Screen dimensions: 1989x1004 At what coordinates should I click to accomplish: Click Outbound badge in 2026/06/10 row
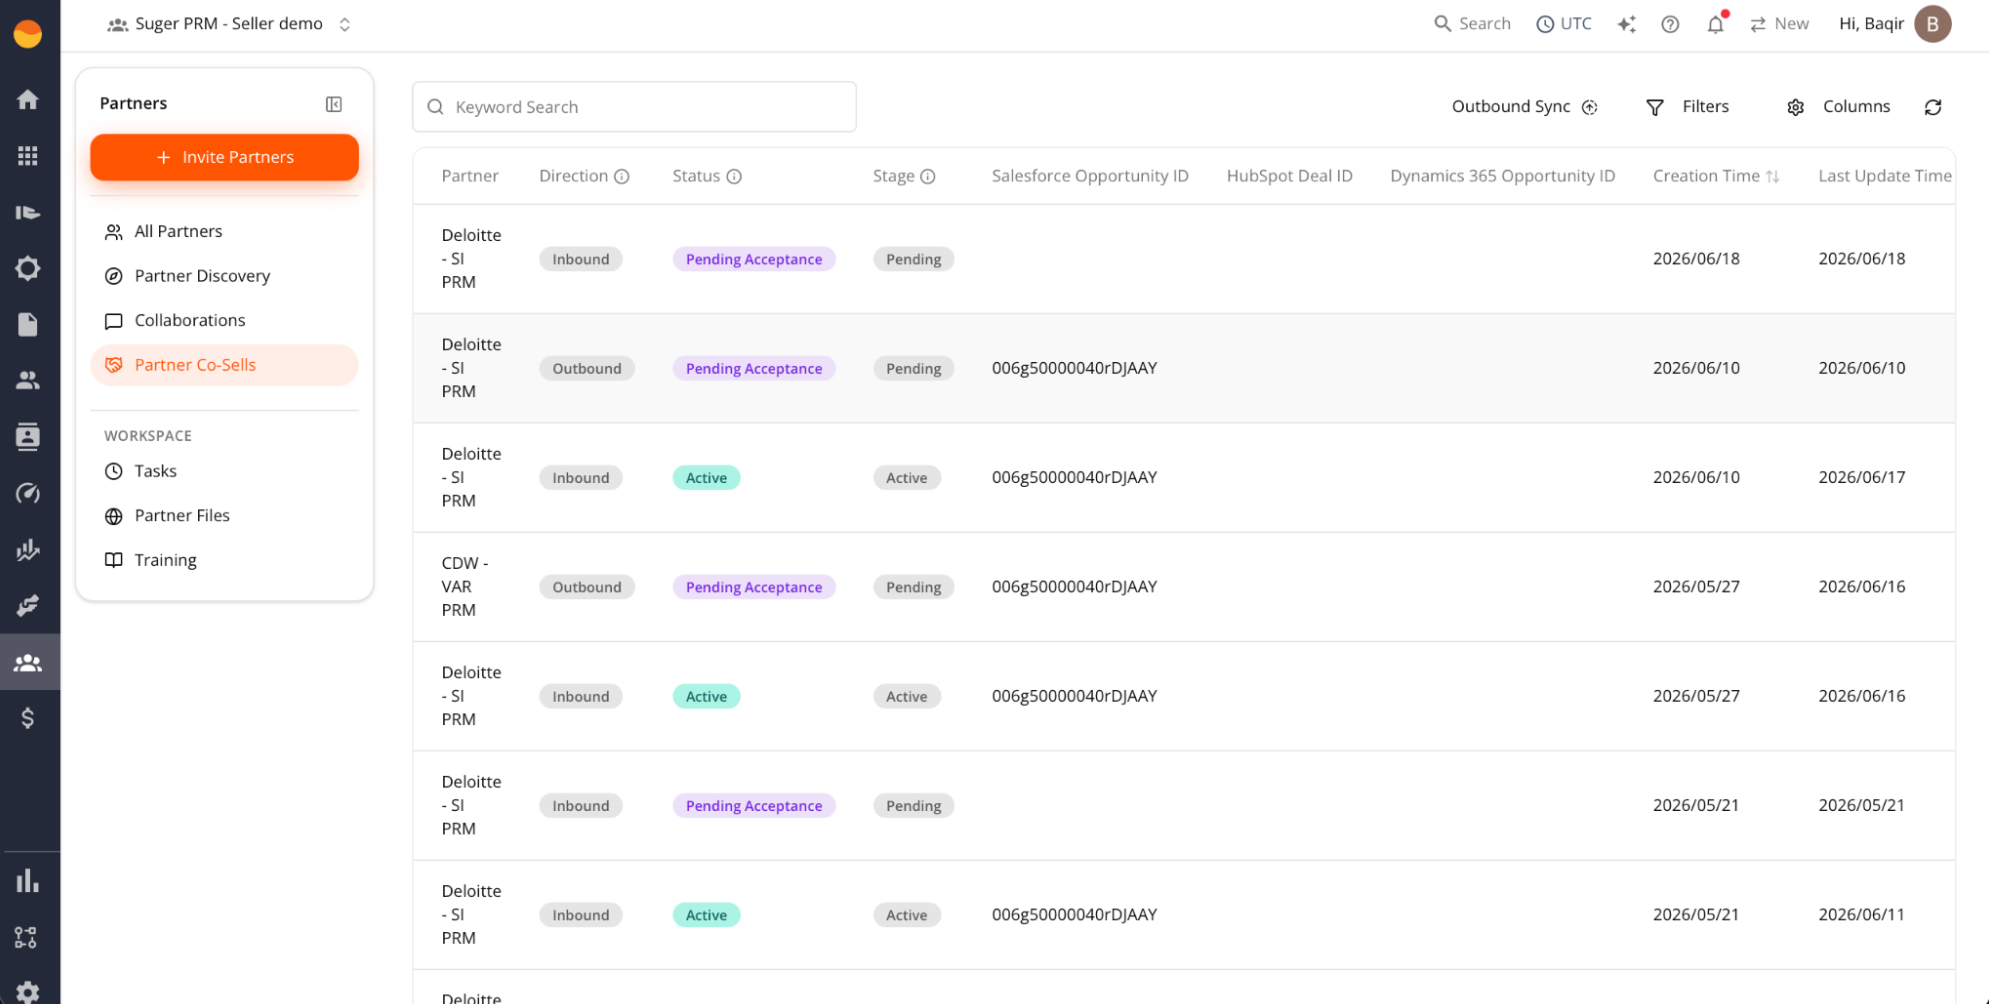pyautogui.click(x=587, y=368)
